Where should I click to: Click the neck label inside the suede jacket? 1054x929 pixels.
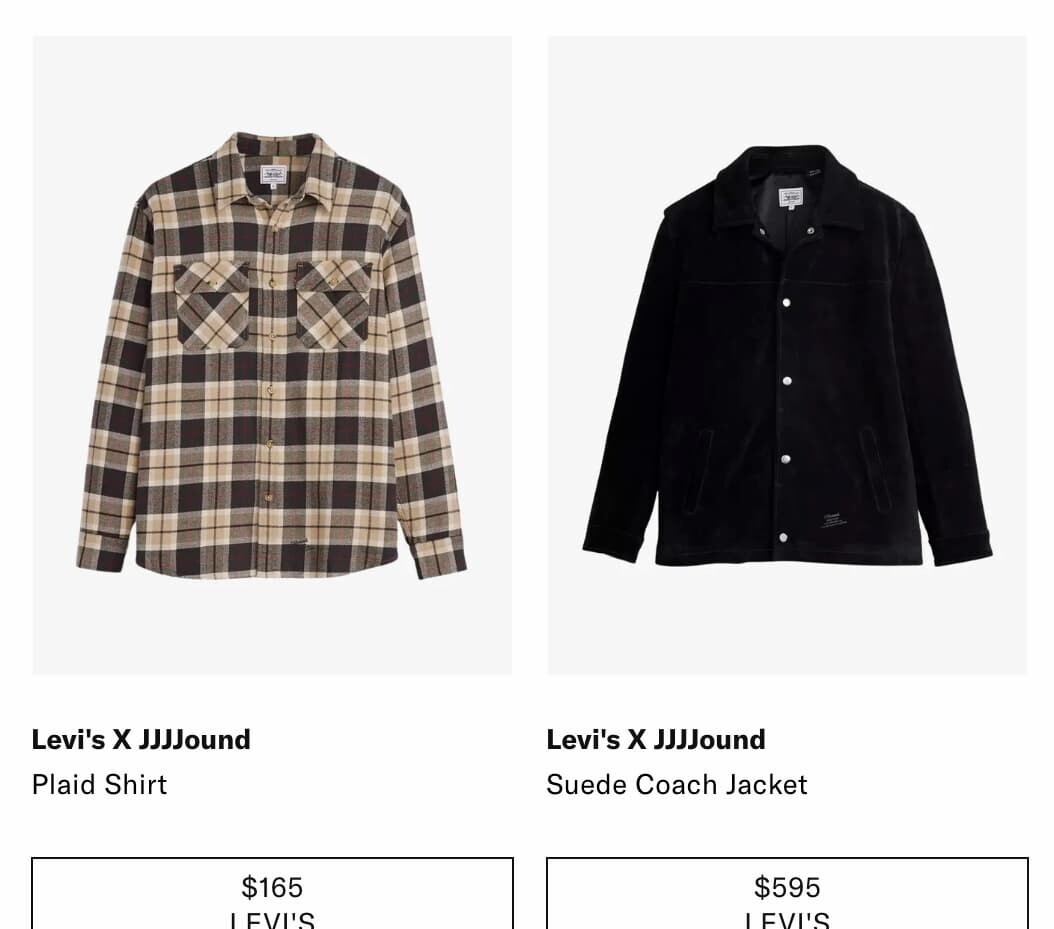(x=790, y=198)
